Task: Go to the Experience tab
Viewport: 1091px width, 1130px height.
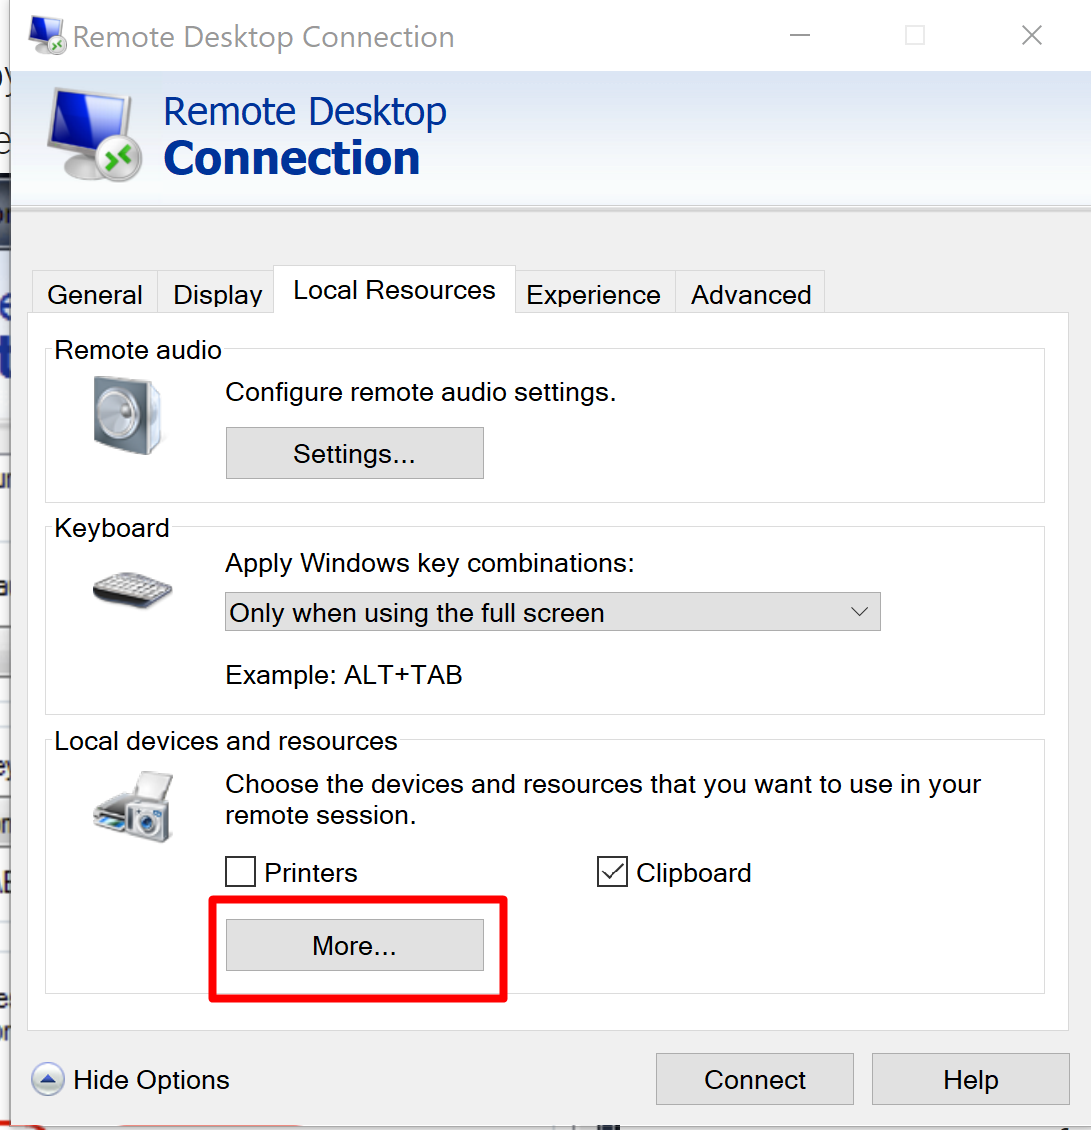Action: tap(593, 295)
